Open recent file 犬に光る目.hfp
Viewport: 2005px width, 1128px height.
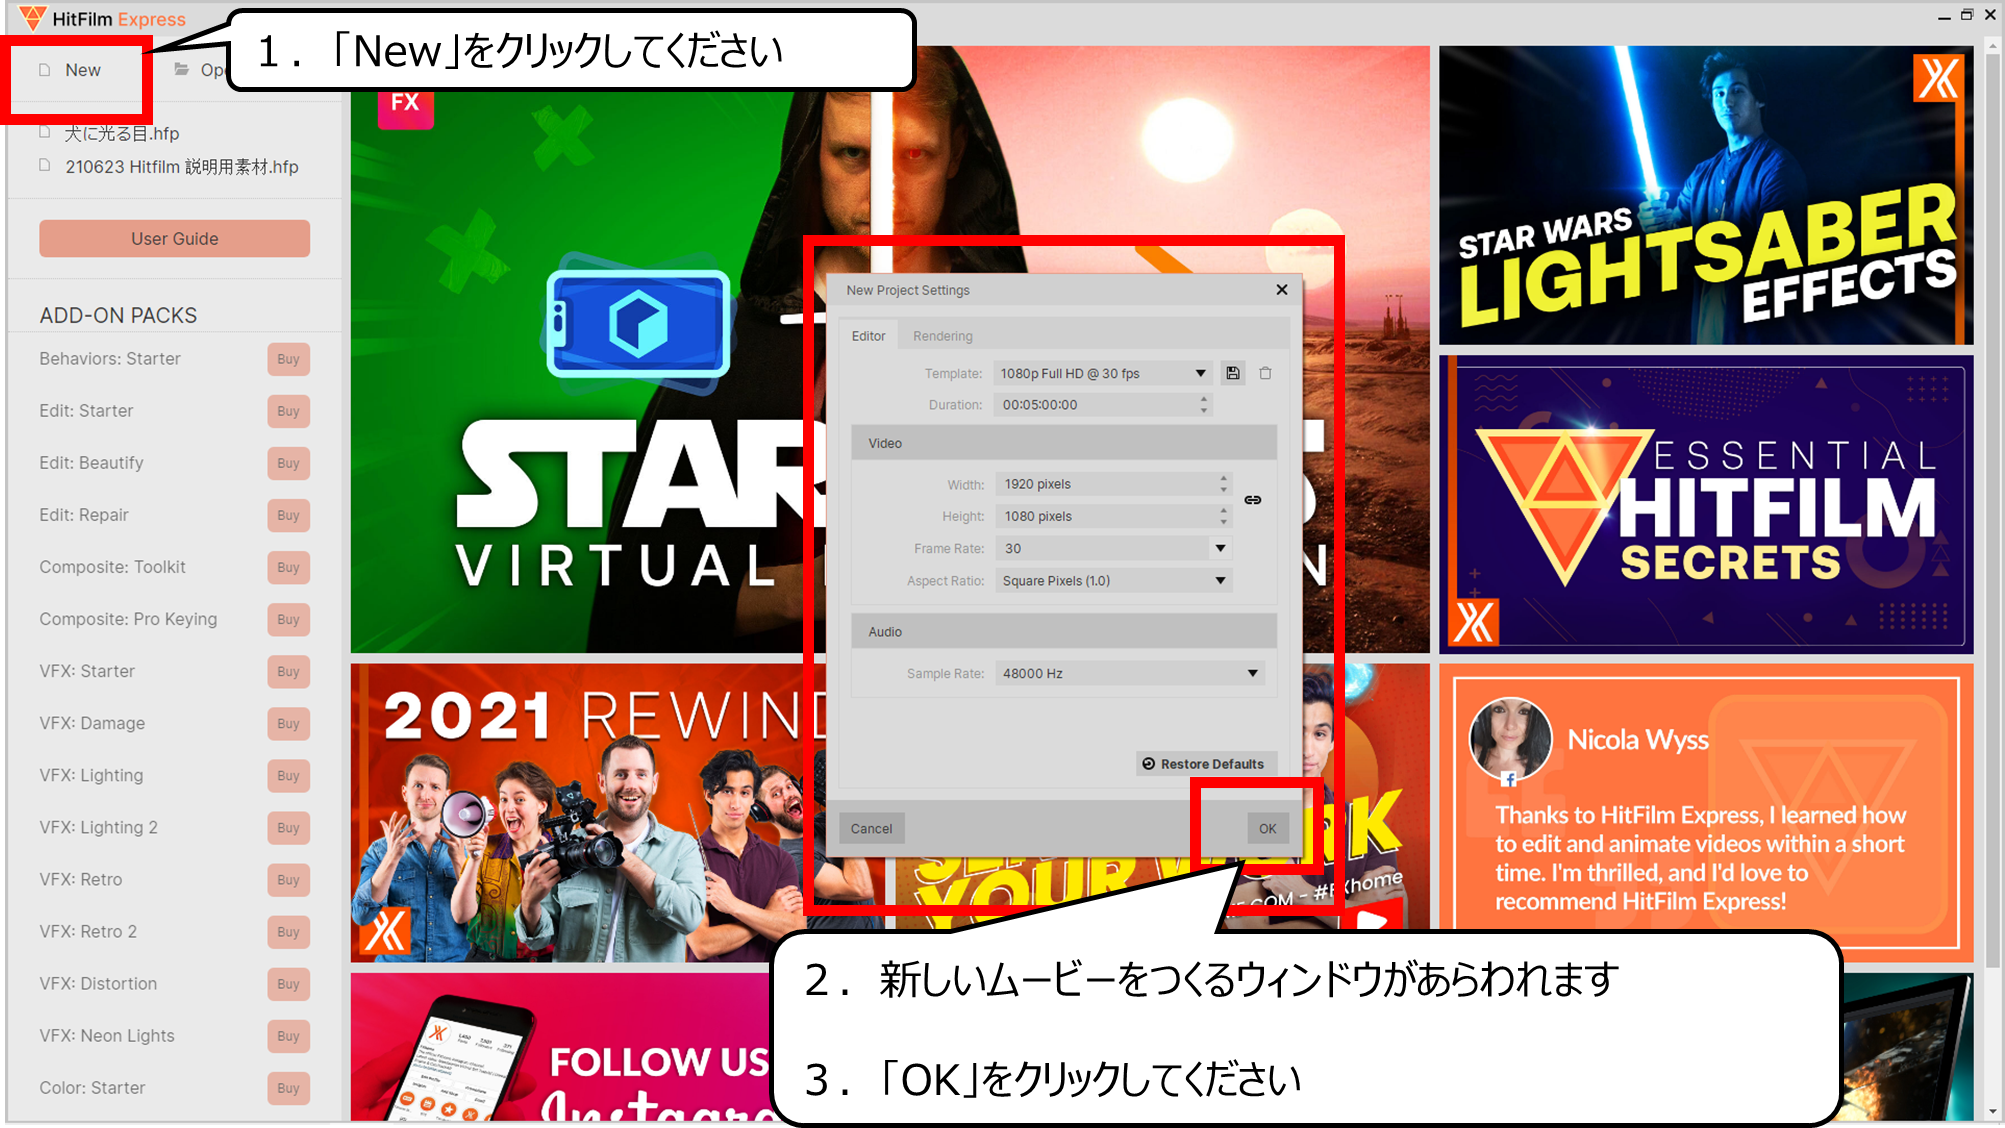110,133
